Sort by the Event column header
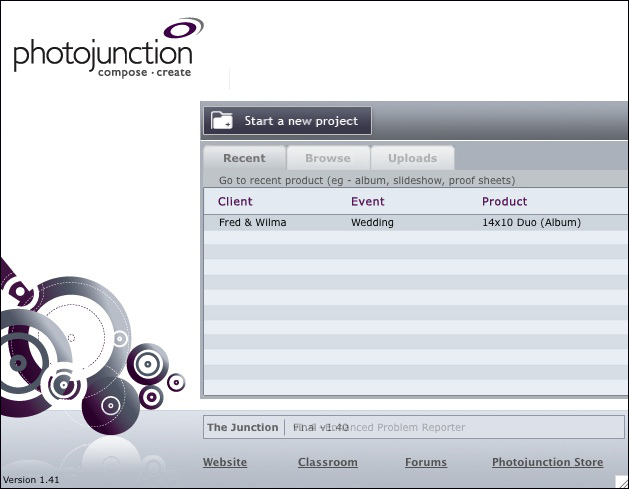Viewport: 629px width, 489px height. (367, 201)
